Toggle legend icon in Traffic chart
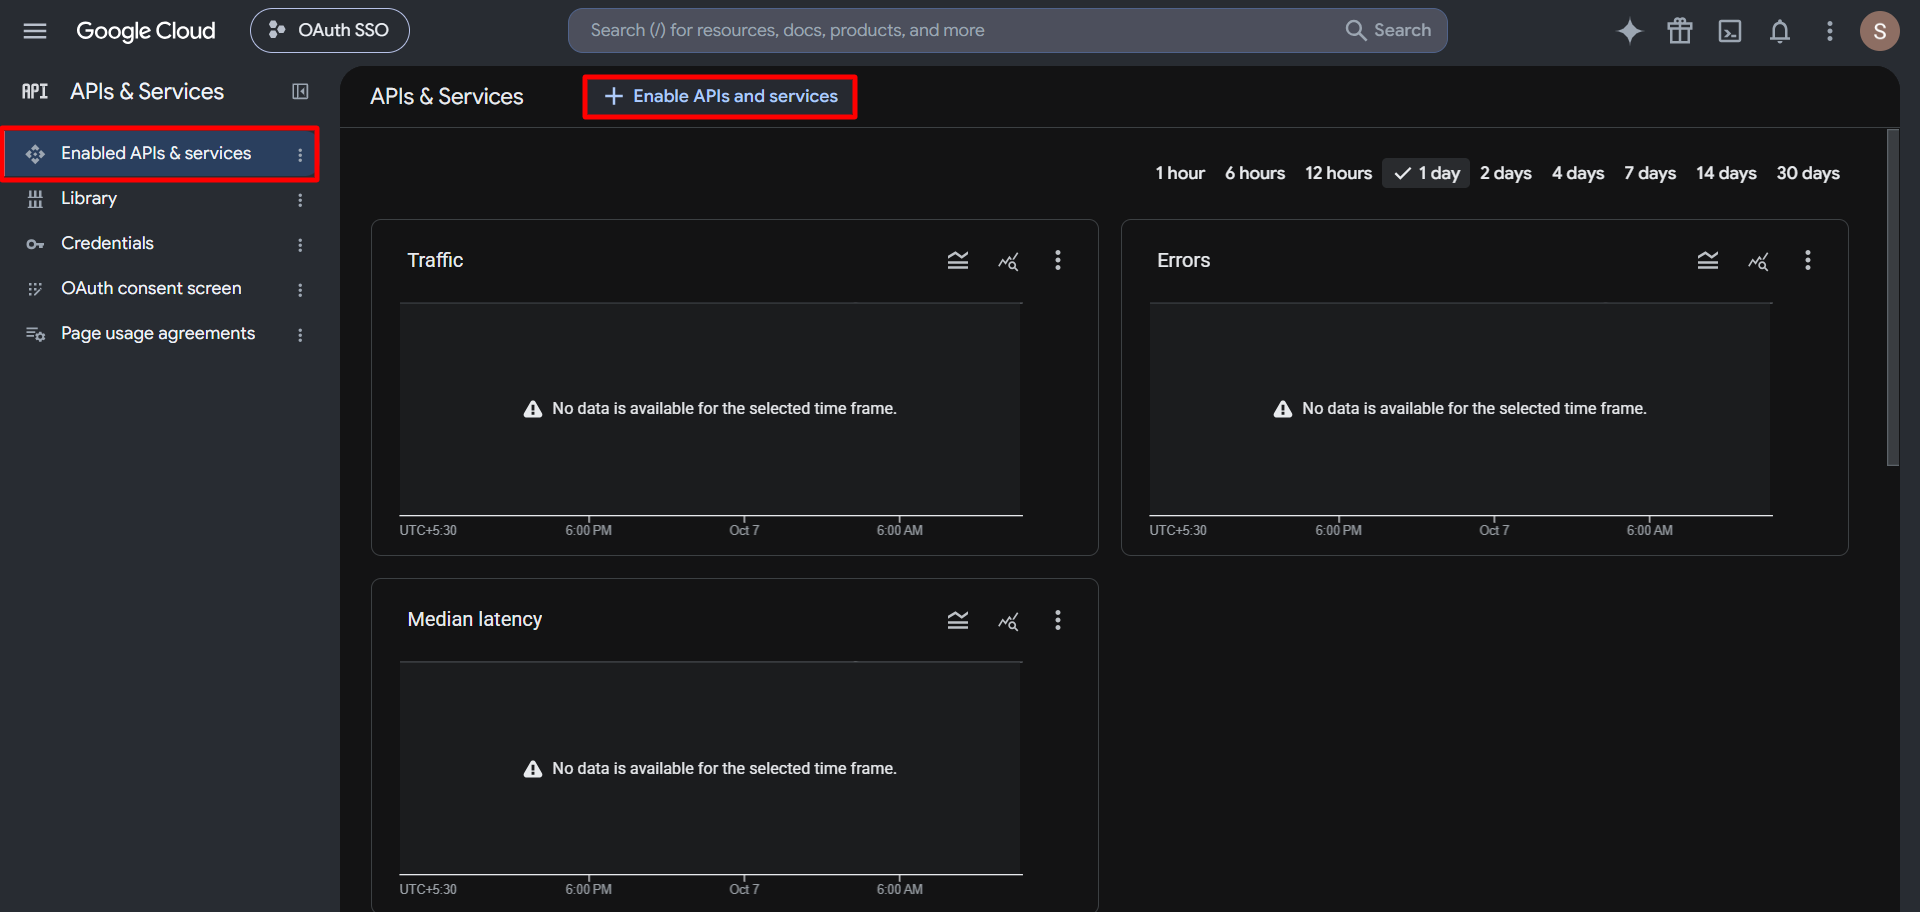Viewport: 1920px width, 912px height. (958, 260)
